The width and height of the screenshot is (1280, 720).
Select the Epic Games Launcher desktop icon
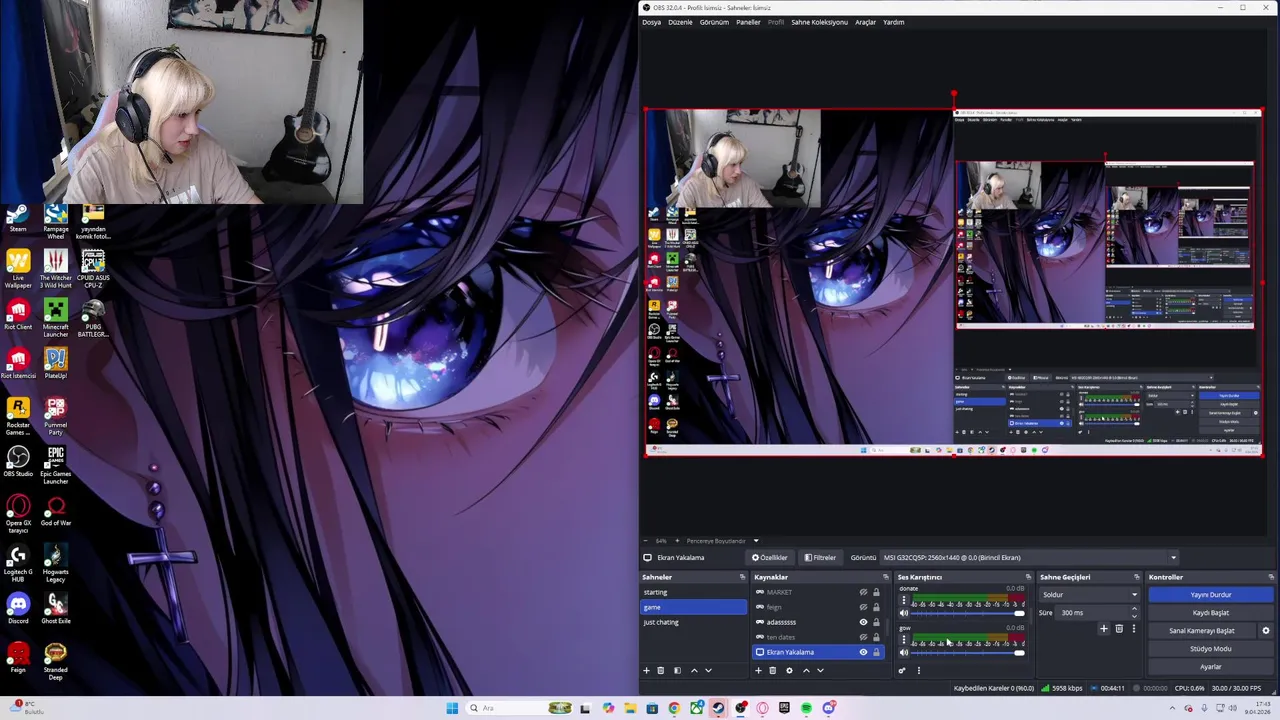56,465
